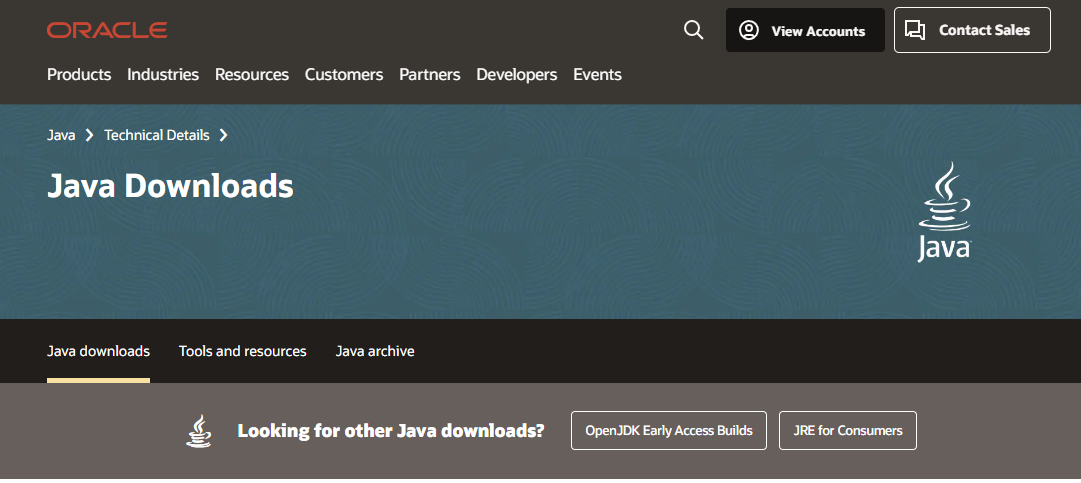The height and width of the screenshot is (483, 1081).
Task: Click the Java cup icon beside the "Looking for other Java downloads?" text
Action: (199, 431)
